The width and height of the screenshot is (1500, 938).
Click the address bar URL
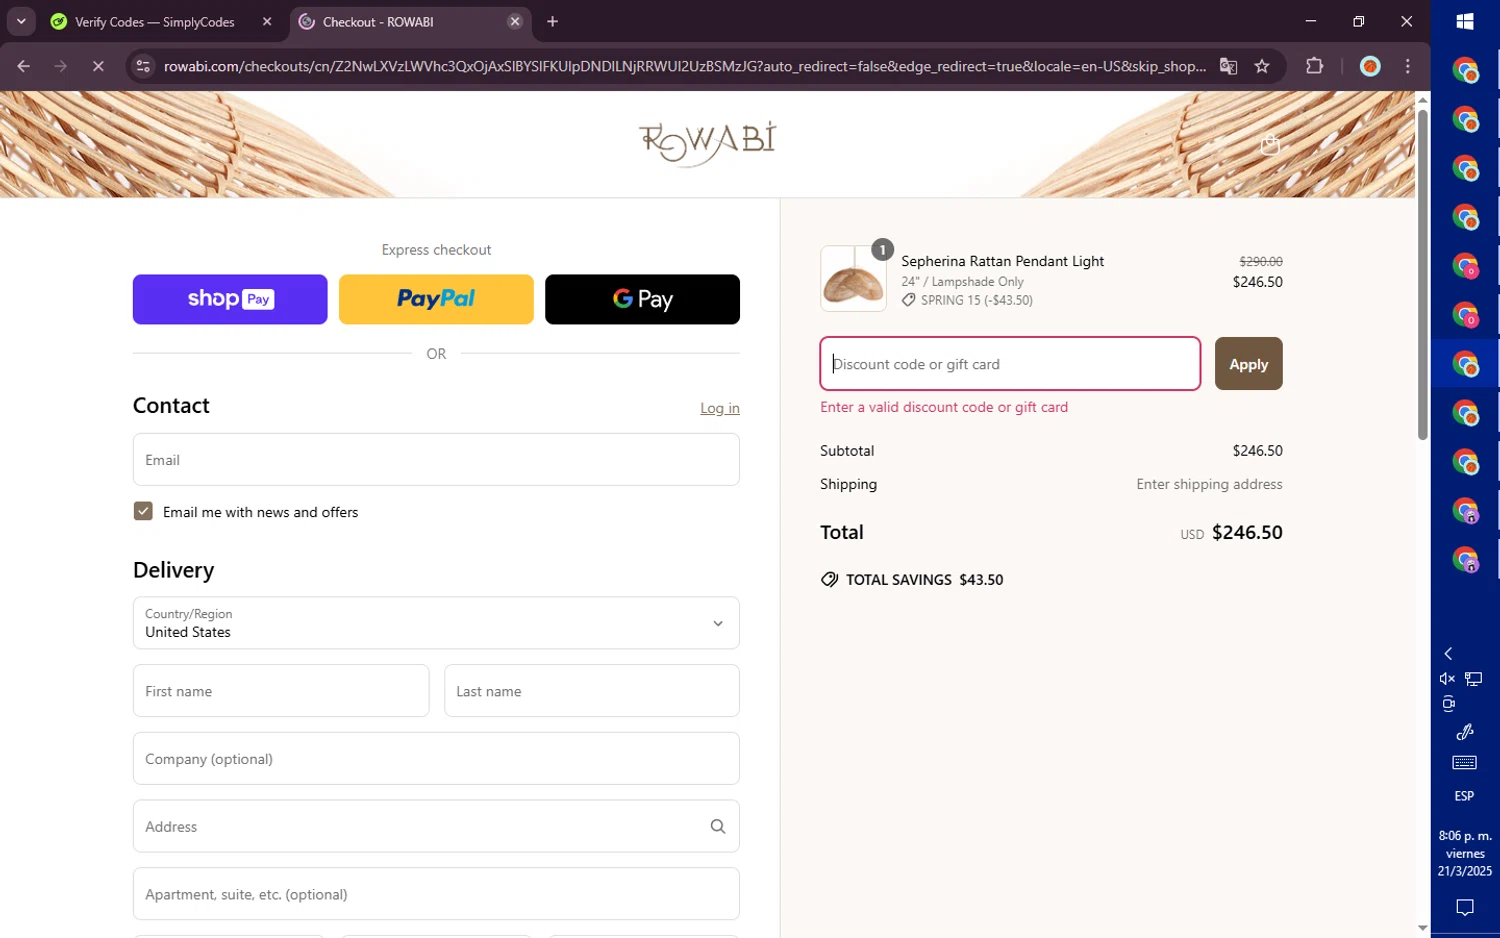coord(684,66)
